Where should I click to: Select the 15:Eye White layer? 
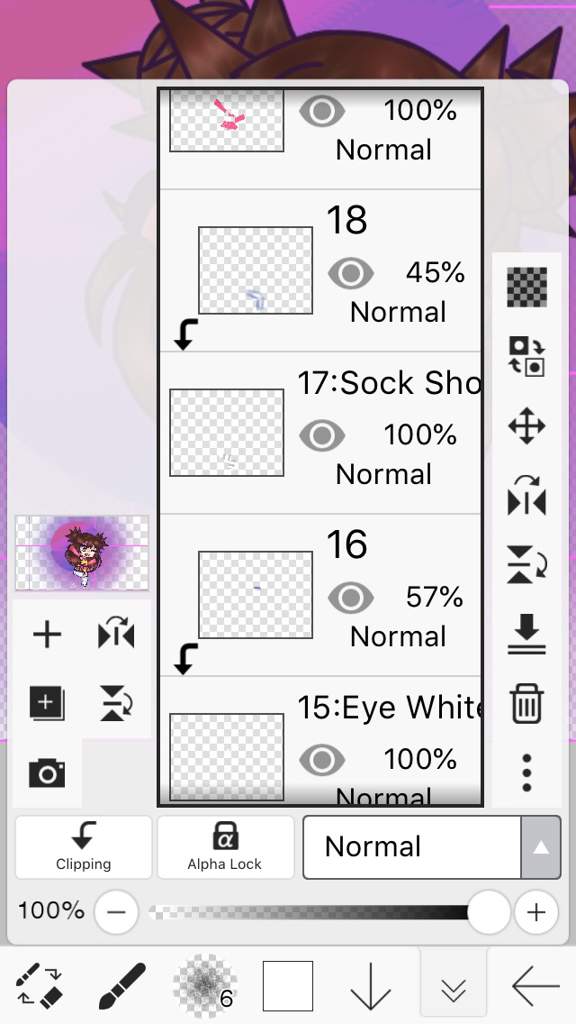coord(320,741)
